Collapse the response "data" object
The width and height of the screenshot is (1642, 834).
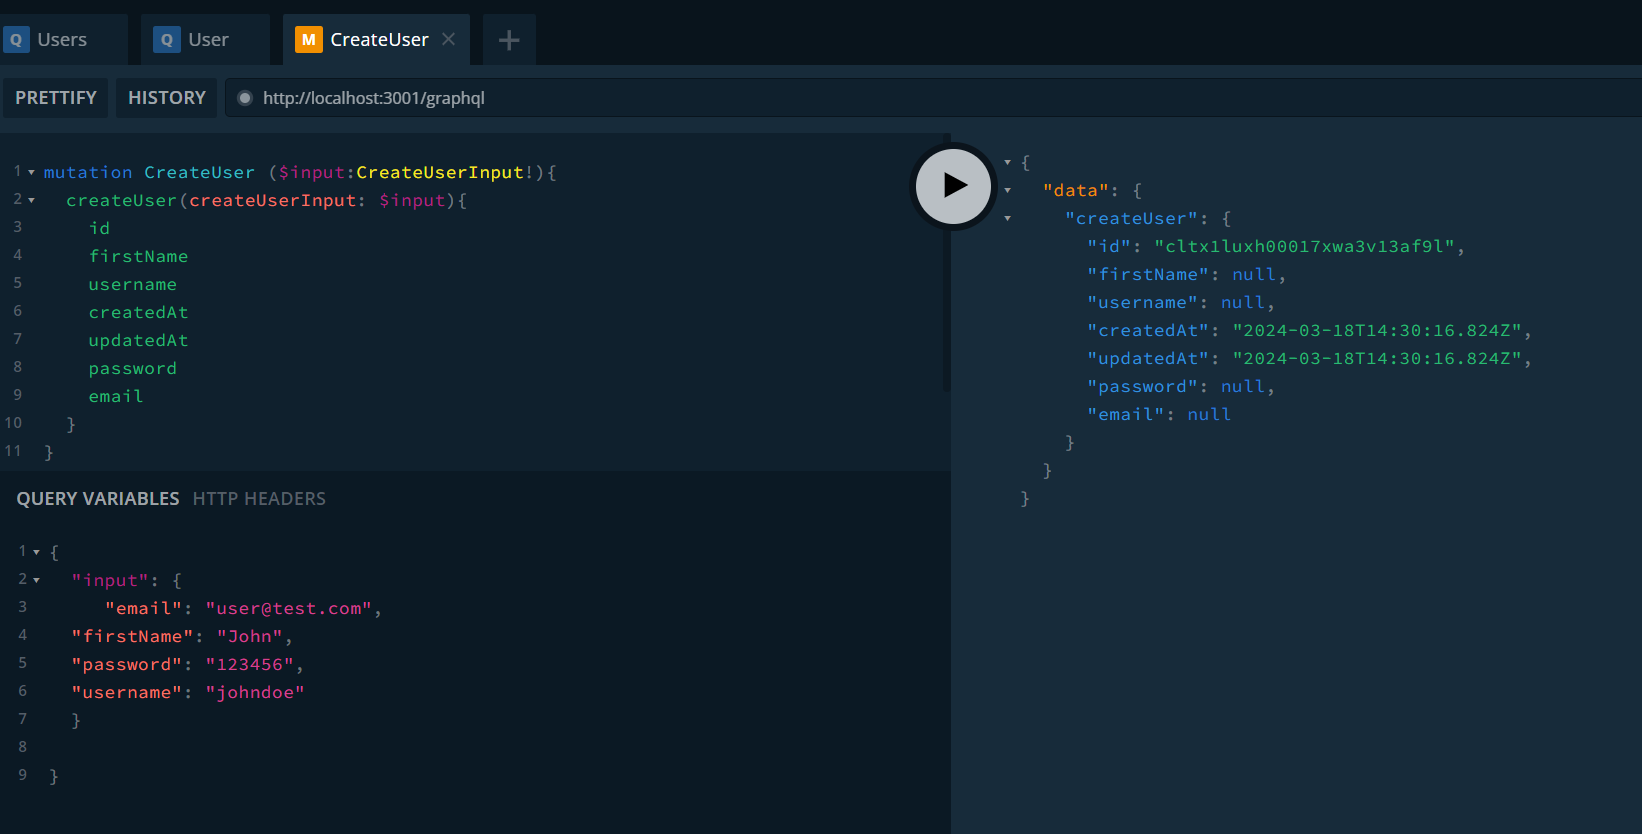tap(1008, 190)
